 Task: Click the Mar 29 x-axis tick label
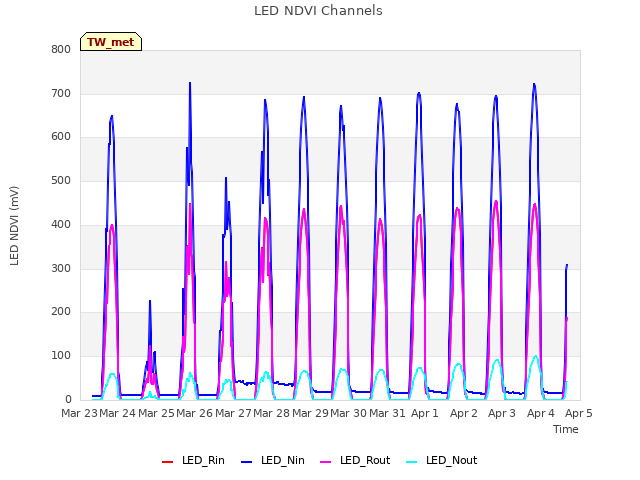click(310, 413)
